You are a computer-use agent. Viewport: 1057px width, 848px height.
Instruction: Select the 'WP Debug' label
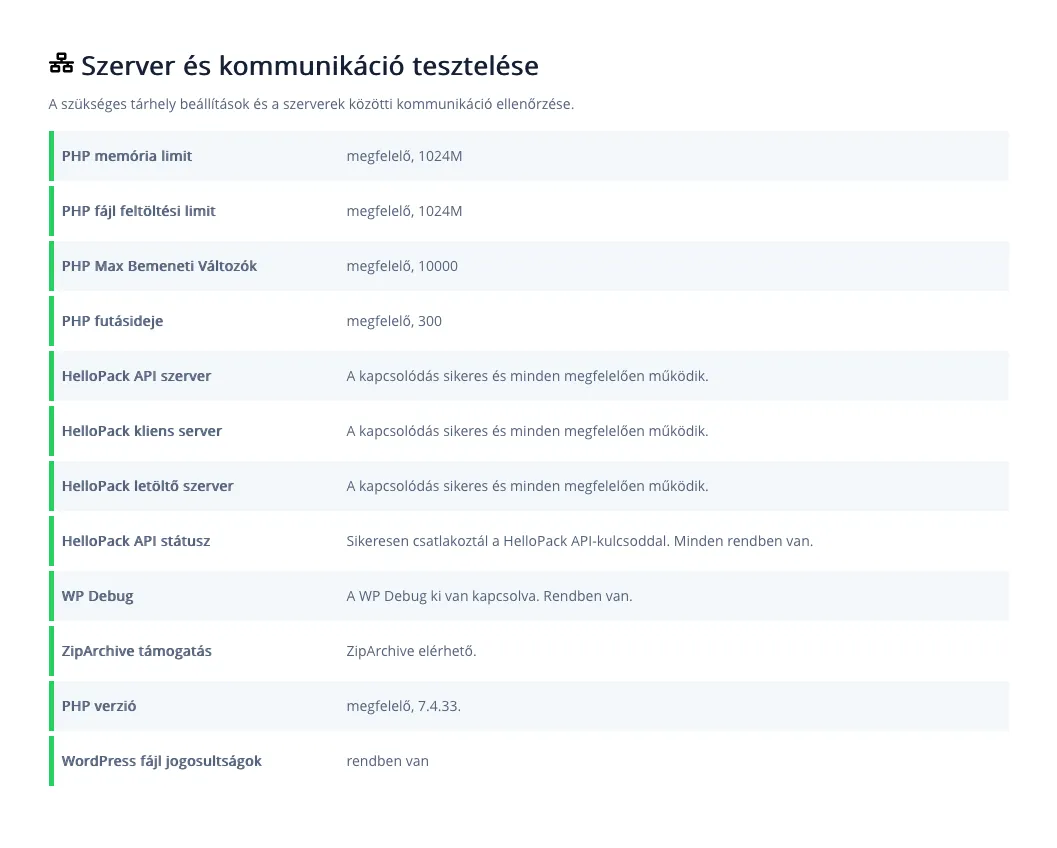[98, 596]
